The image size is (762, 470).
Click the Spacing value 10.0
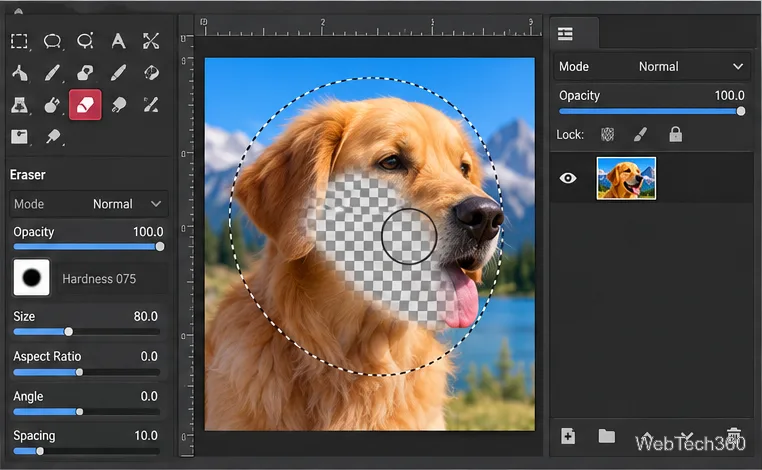[146, 435]
